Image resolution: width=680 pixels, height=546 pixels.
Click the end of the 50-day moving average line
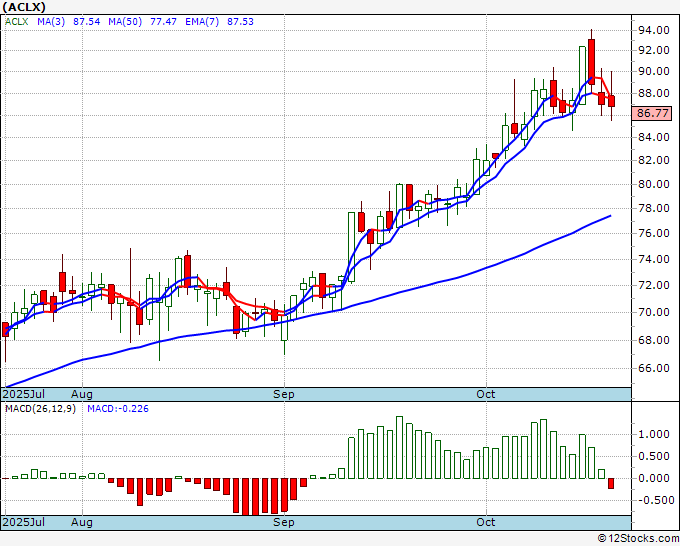click(x=611, y=216)
